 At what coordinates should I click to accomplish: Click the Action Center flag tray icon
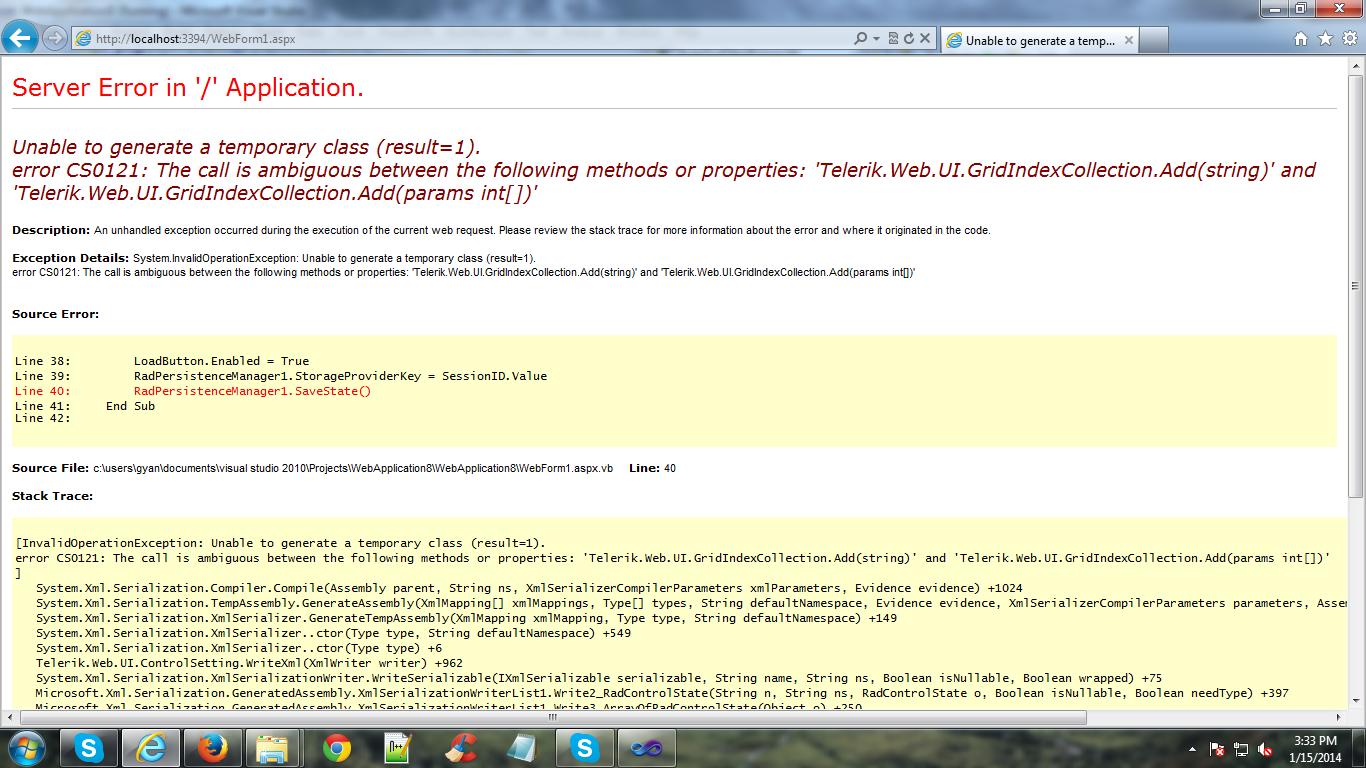pos(1218,748)
